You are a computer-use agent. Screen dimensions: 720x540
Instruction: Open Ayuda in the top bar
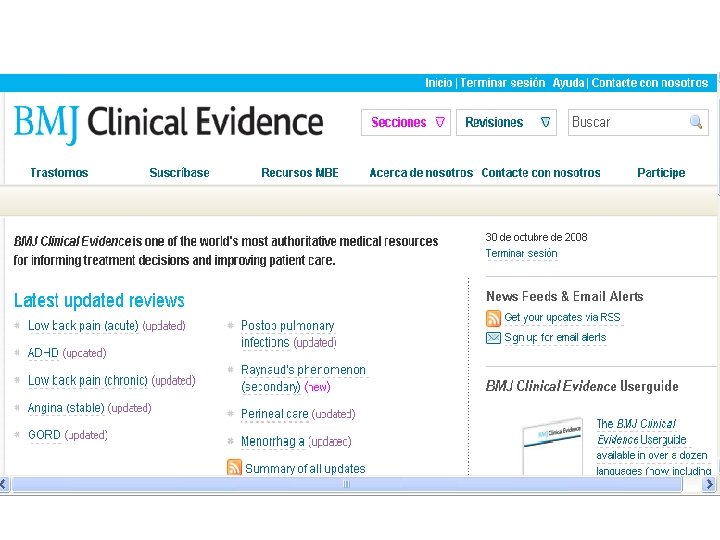[x=568, y=83]
